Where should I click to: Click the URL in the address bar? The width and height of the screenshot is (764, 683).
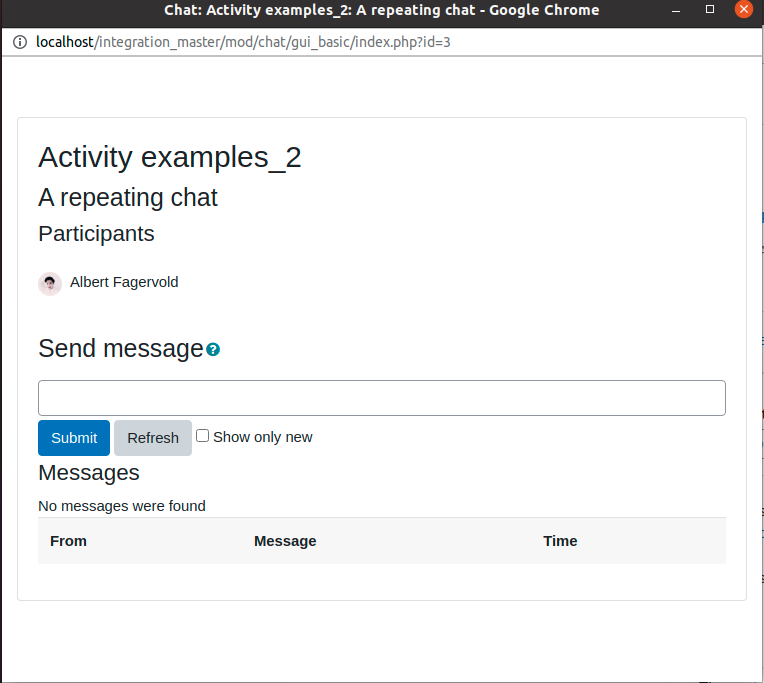(x=243, y=42)
